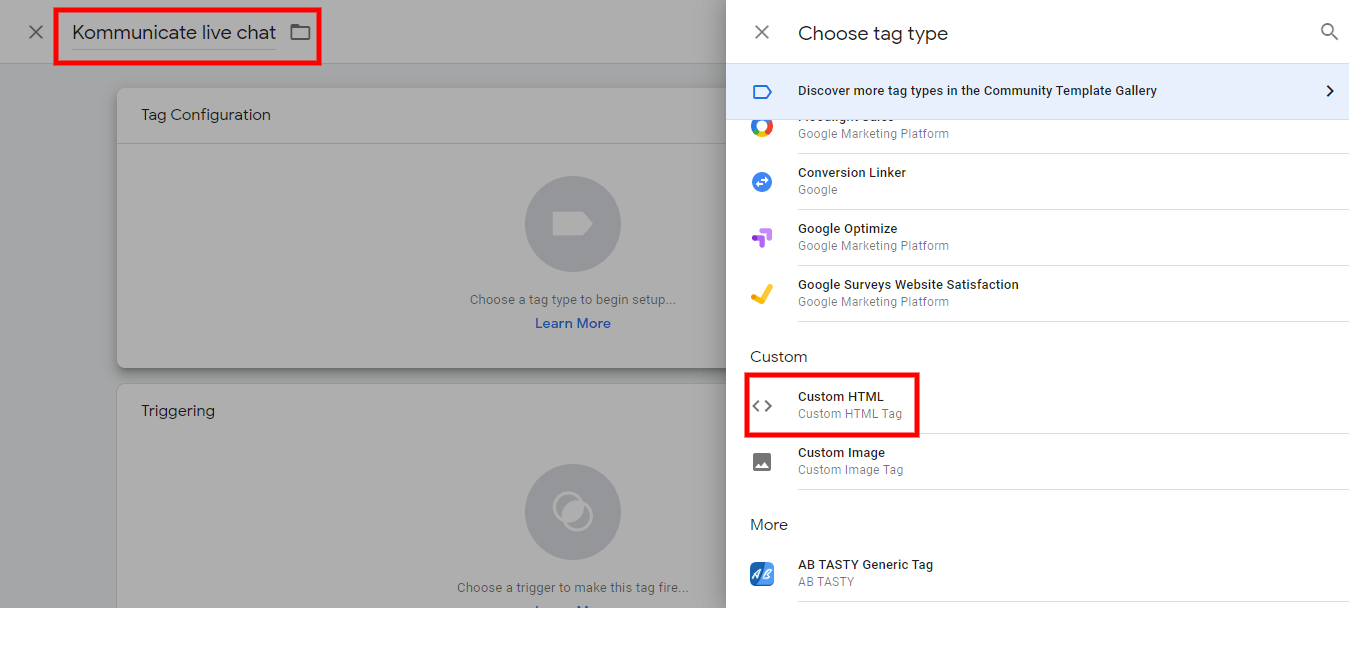The image size is (1349, 657).
Task: Click the Tag Configuration section header
Action: [206, 114]
